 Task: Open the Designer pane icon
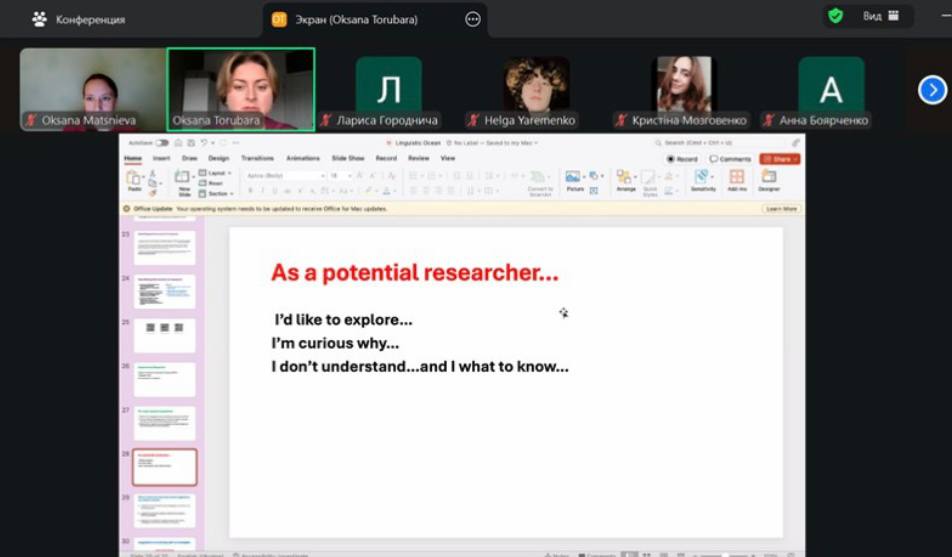pos(768,179)
